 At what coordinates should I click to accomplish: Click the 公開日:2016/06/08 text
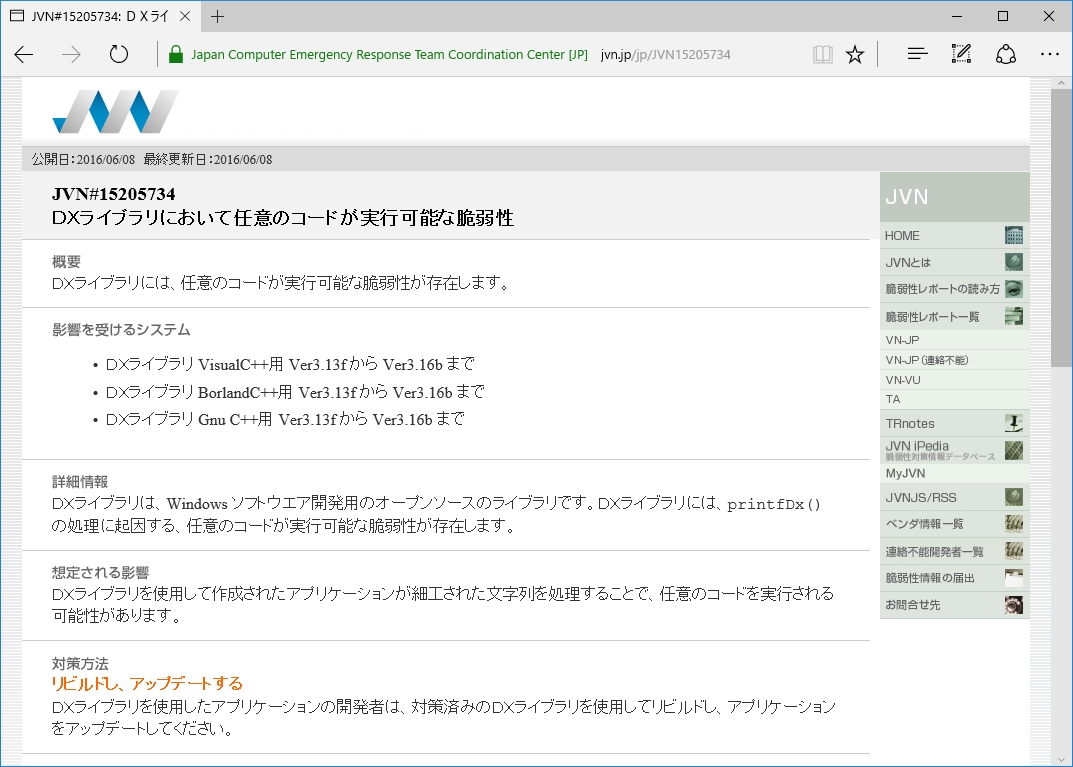(x=83, y=159)
